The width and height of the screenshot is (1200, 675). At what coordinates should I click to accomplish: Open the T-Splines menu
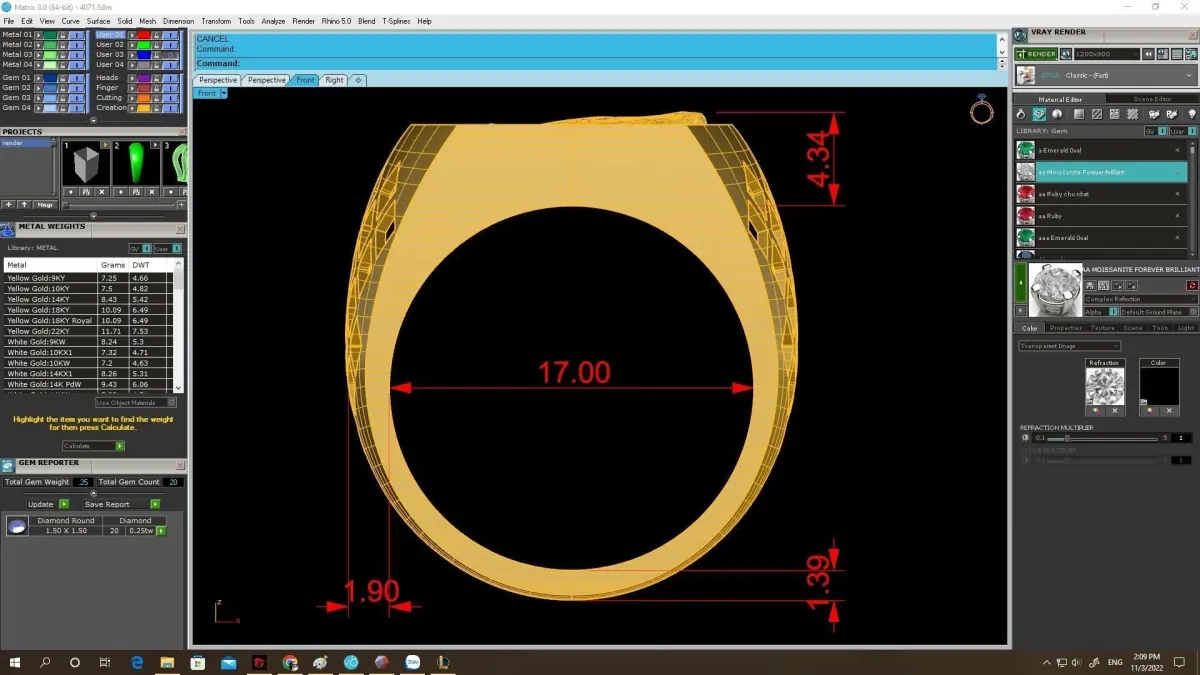pyautogui.click(x=394, y=21)
